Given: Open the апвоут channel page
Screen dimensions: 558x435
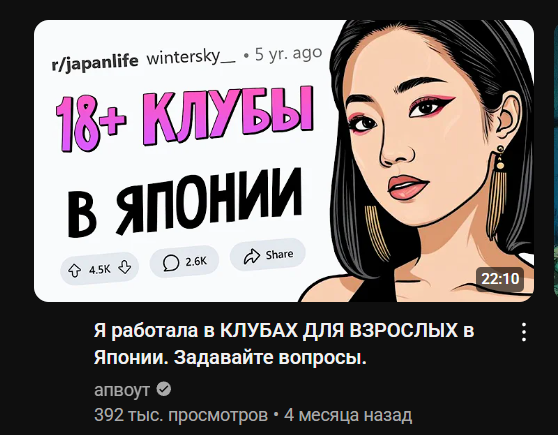Looking at the screenshot, I should tap(122, 390).
